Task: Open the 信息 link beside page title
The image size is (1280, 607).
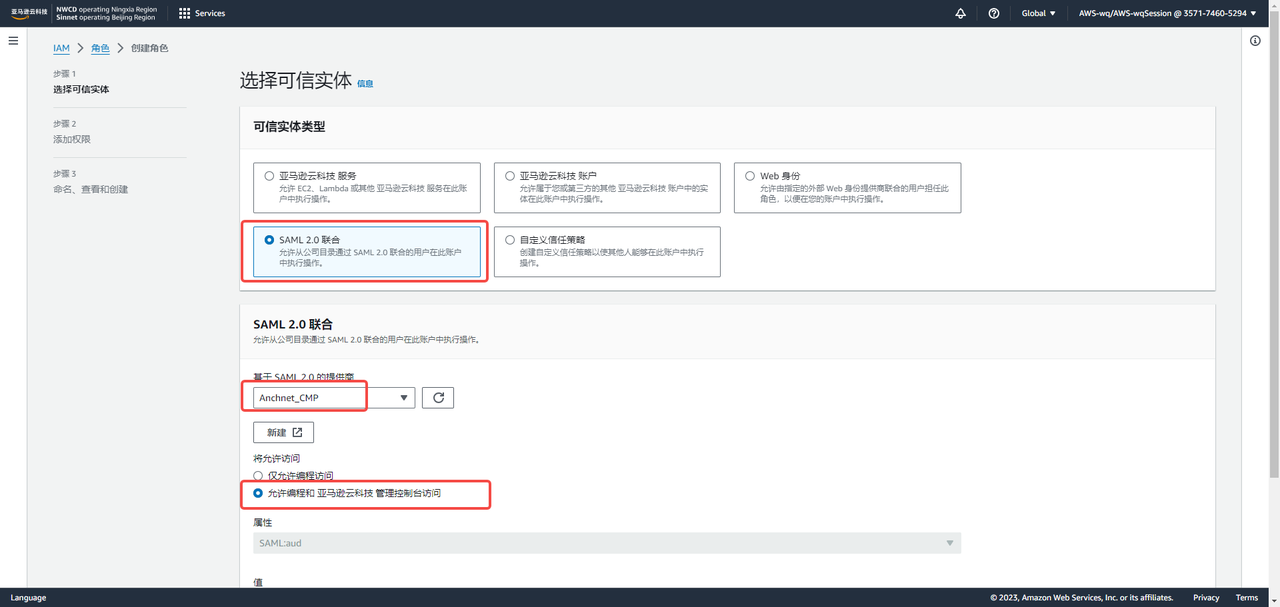Action: [x=365, y=84]
